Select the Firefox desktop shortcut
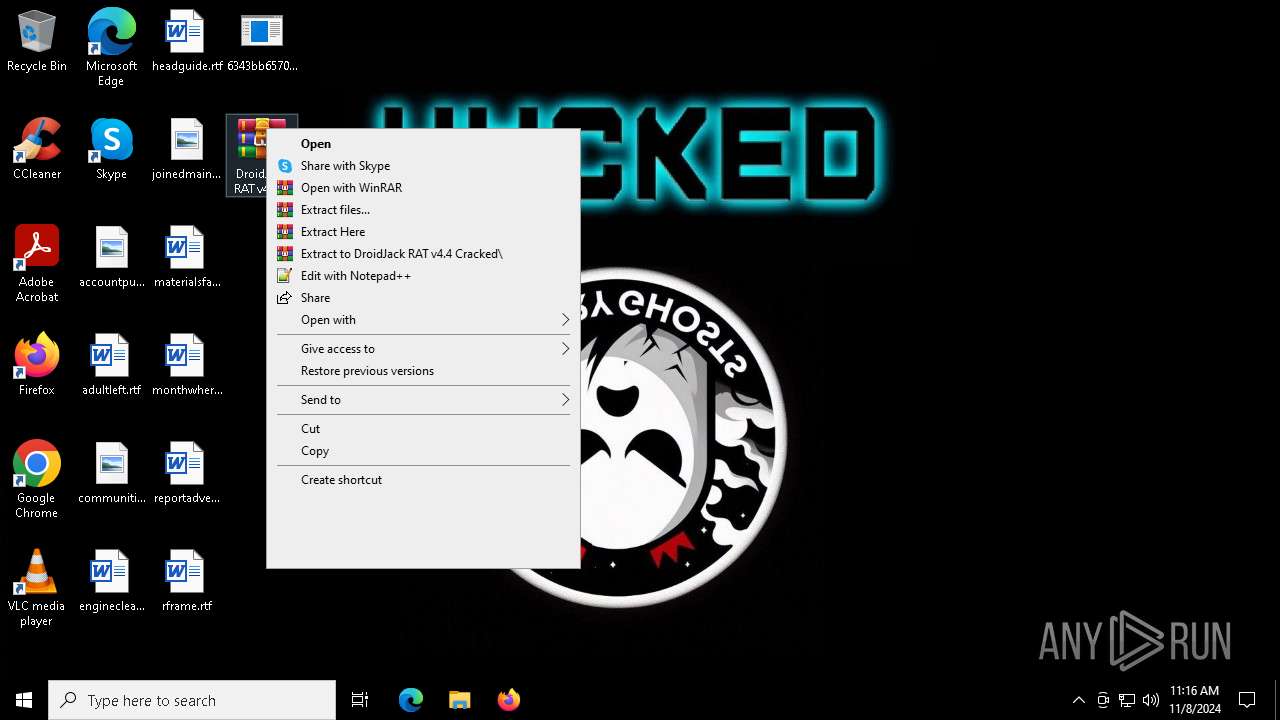Screen dimensions: 1280x720 37,365
